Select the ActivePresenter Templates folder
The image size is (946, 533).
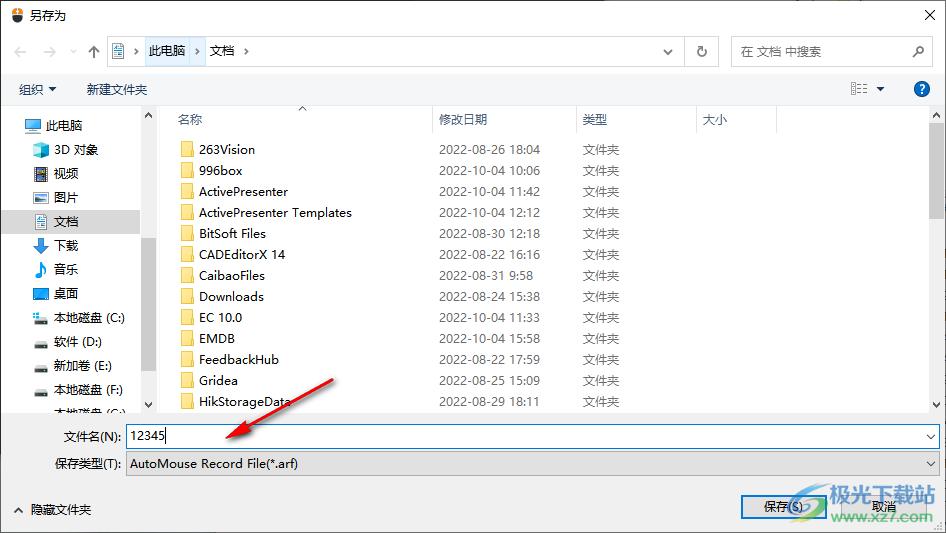(x=275, y=212)
